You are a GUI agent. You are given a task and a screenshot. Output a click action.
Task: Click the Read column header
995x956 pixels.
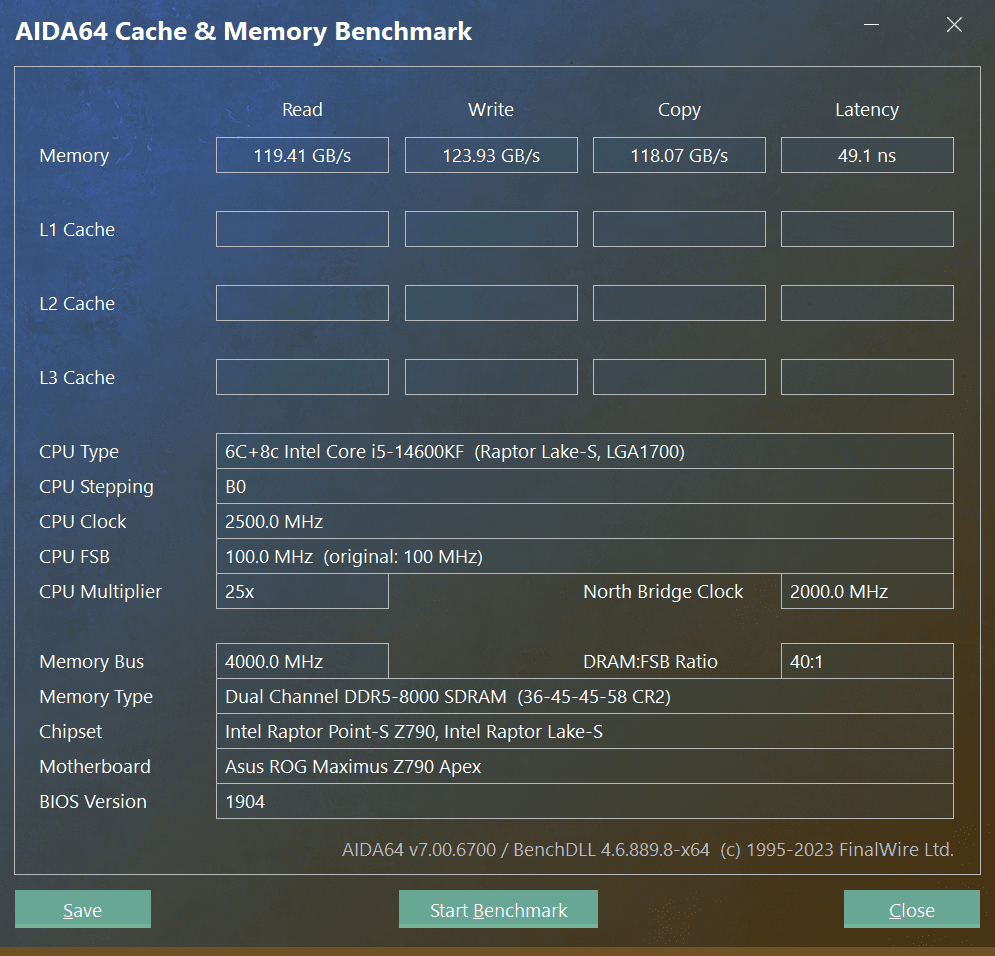pyautogui.click(x=302, y=110)
